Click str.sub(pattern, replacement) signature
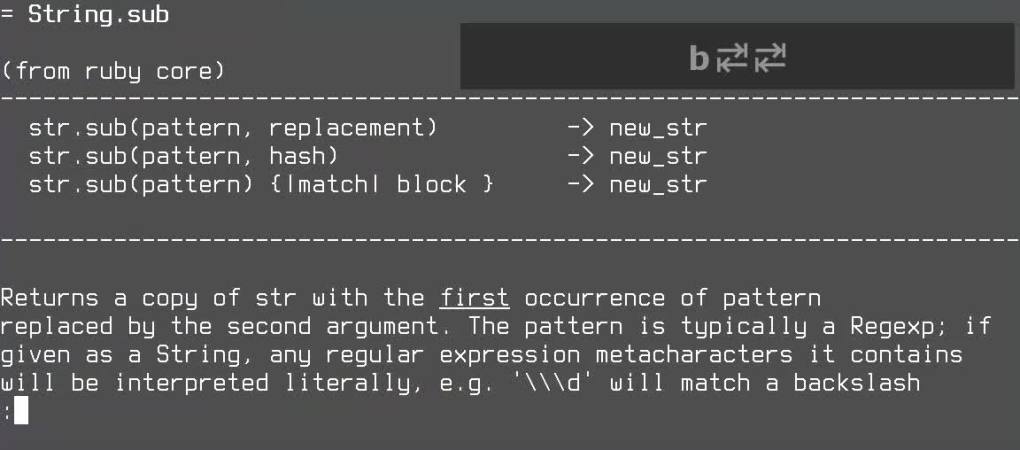1020x450 pixels. (x=233, y=128)
